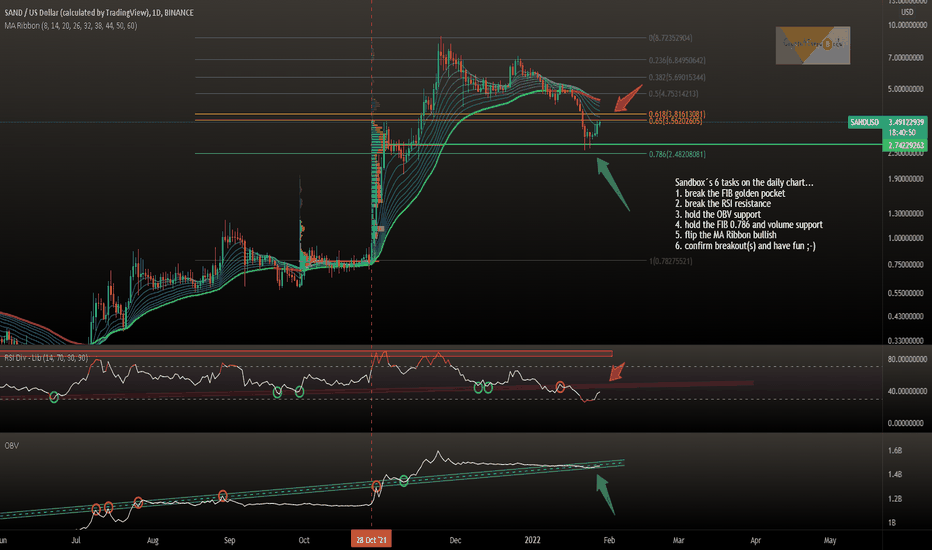Click the Dec label on time axis
The width and height of the screenshot is (932, 550).
point(455,540)
